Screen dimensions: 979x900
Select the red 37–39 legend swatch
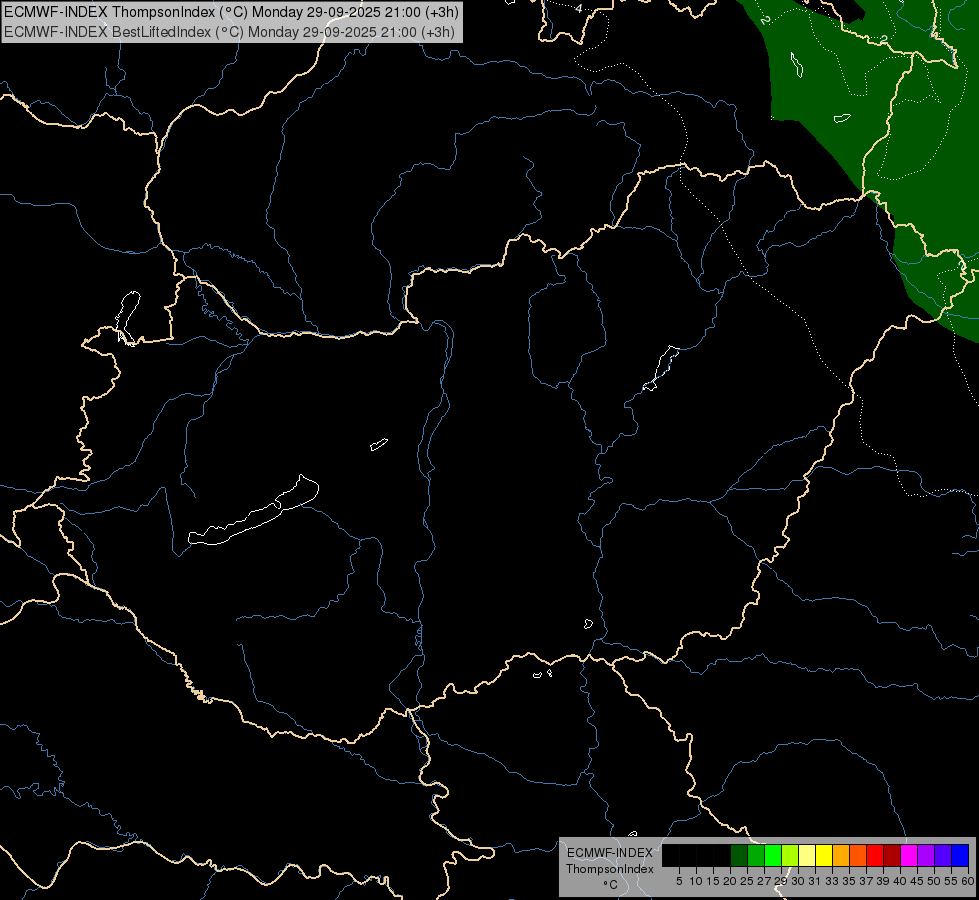[x=875, y=855]
